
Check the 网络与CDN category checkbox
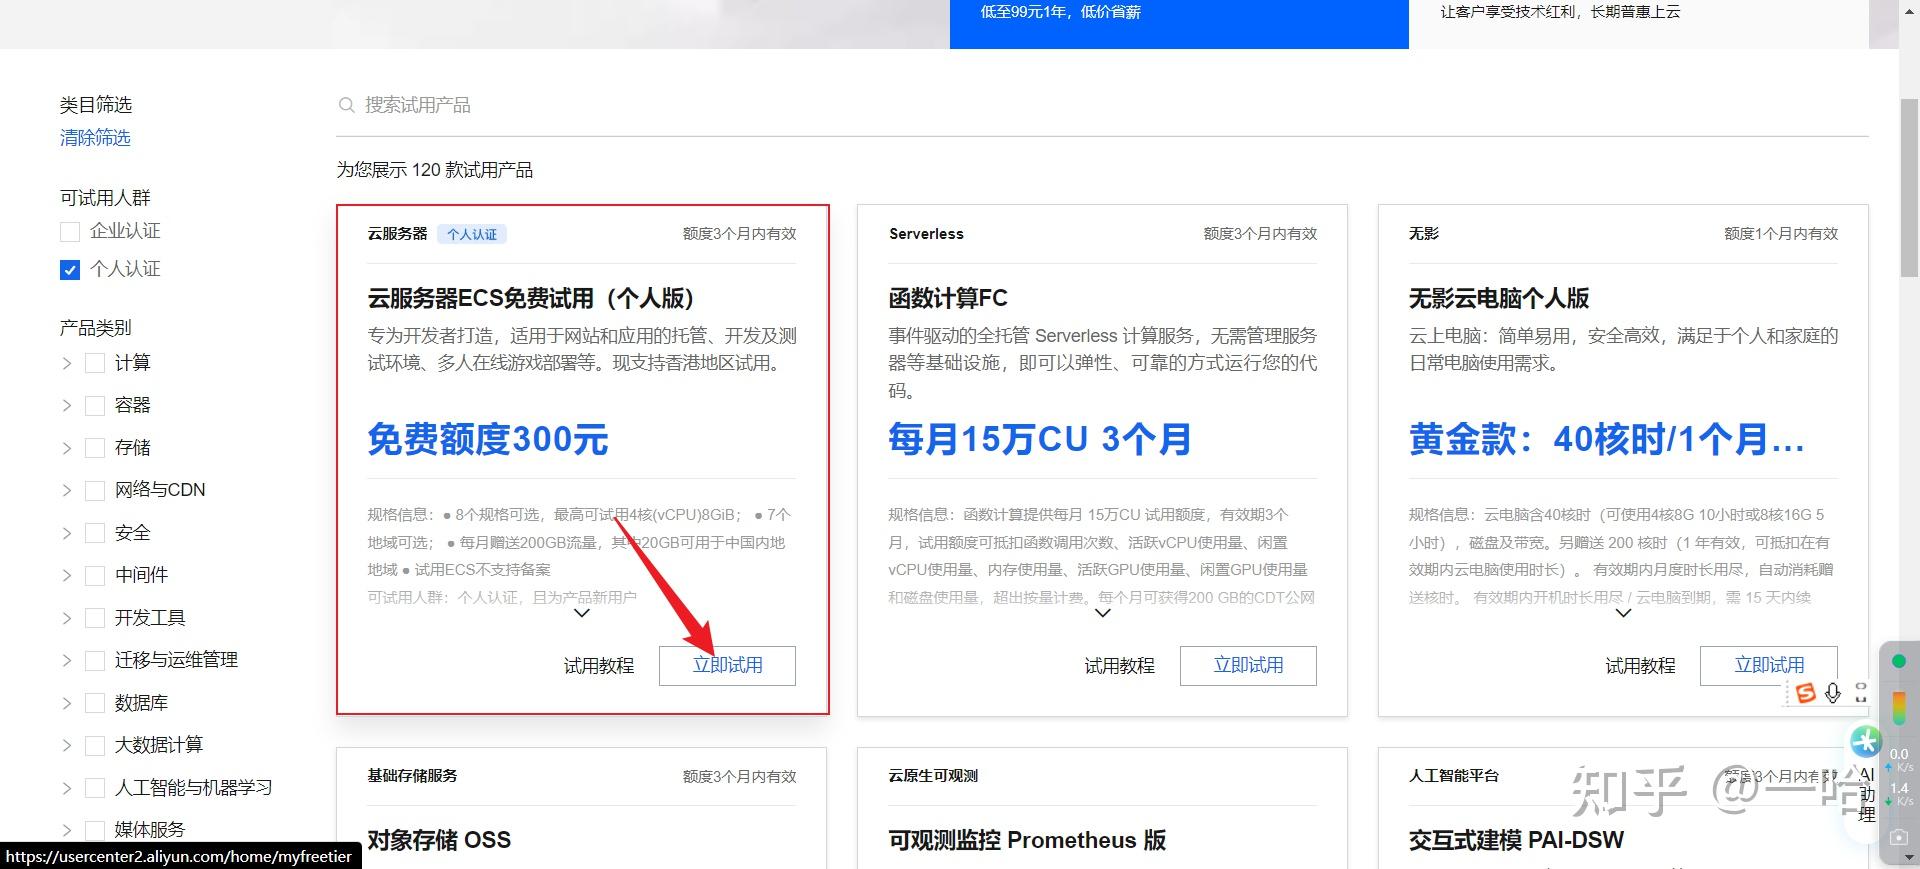click(95, 490)
